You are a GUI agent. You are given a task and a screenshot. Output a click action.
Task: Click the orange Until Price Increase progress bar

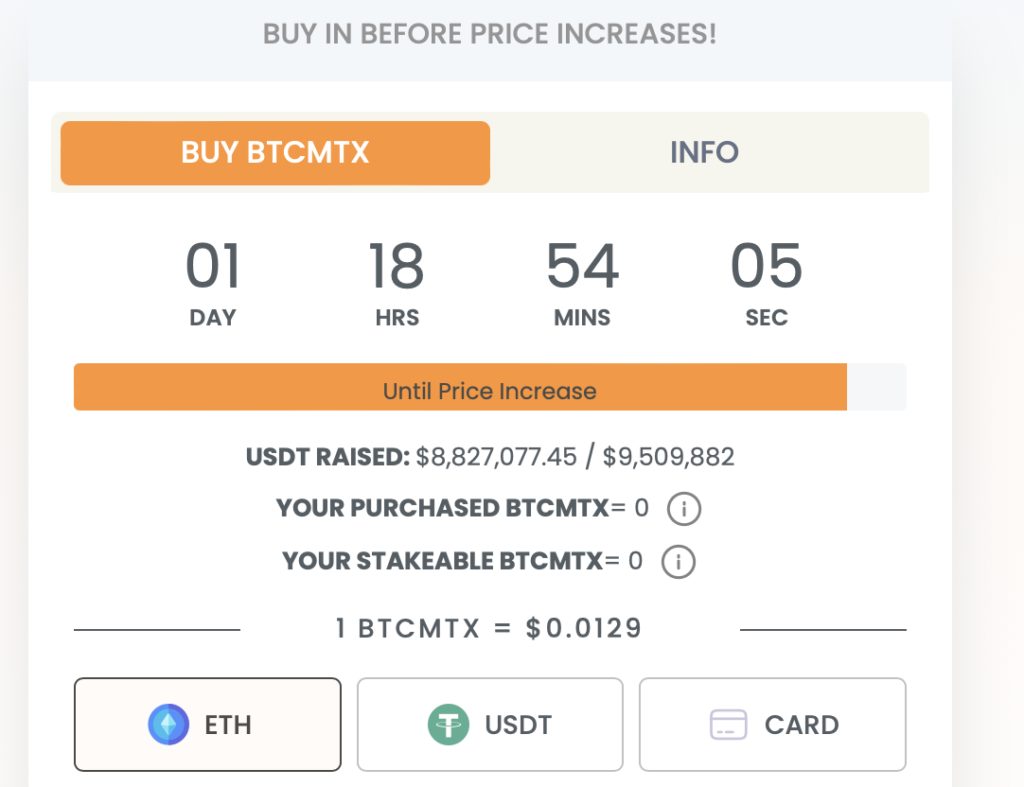pos(460,387)
